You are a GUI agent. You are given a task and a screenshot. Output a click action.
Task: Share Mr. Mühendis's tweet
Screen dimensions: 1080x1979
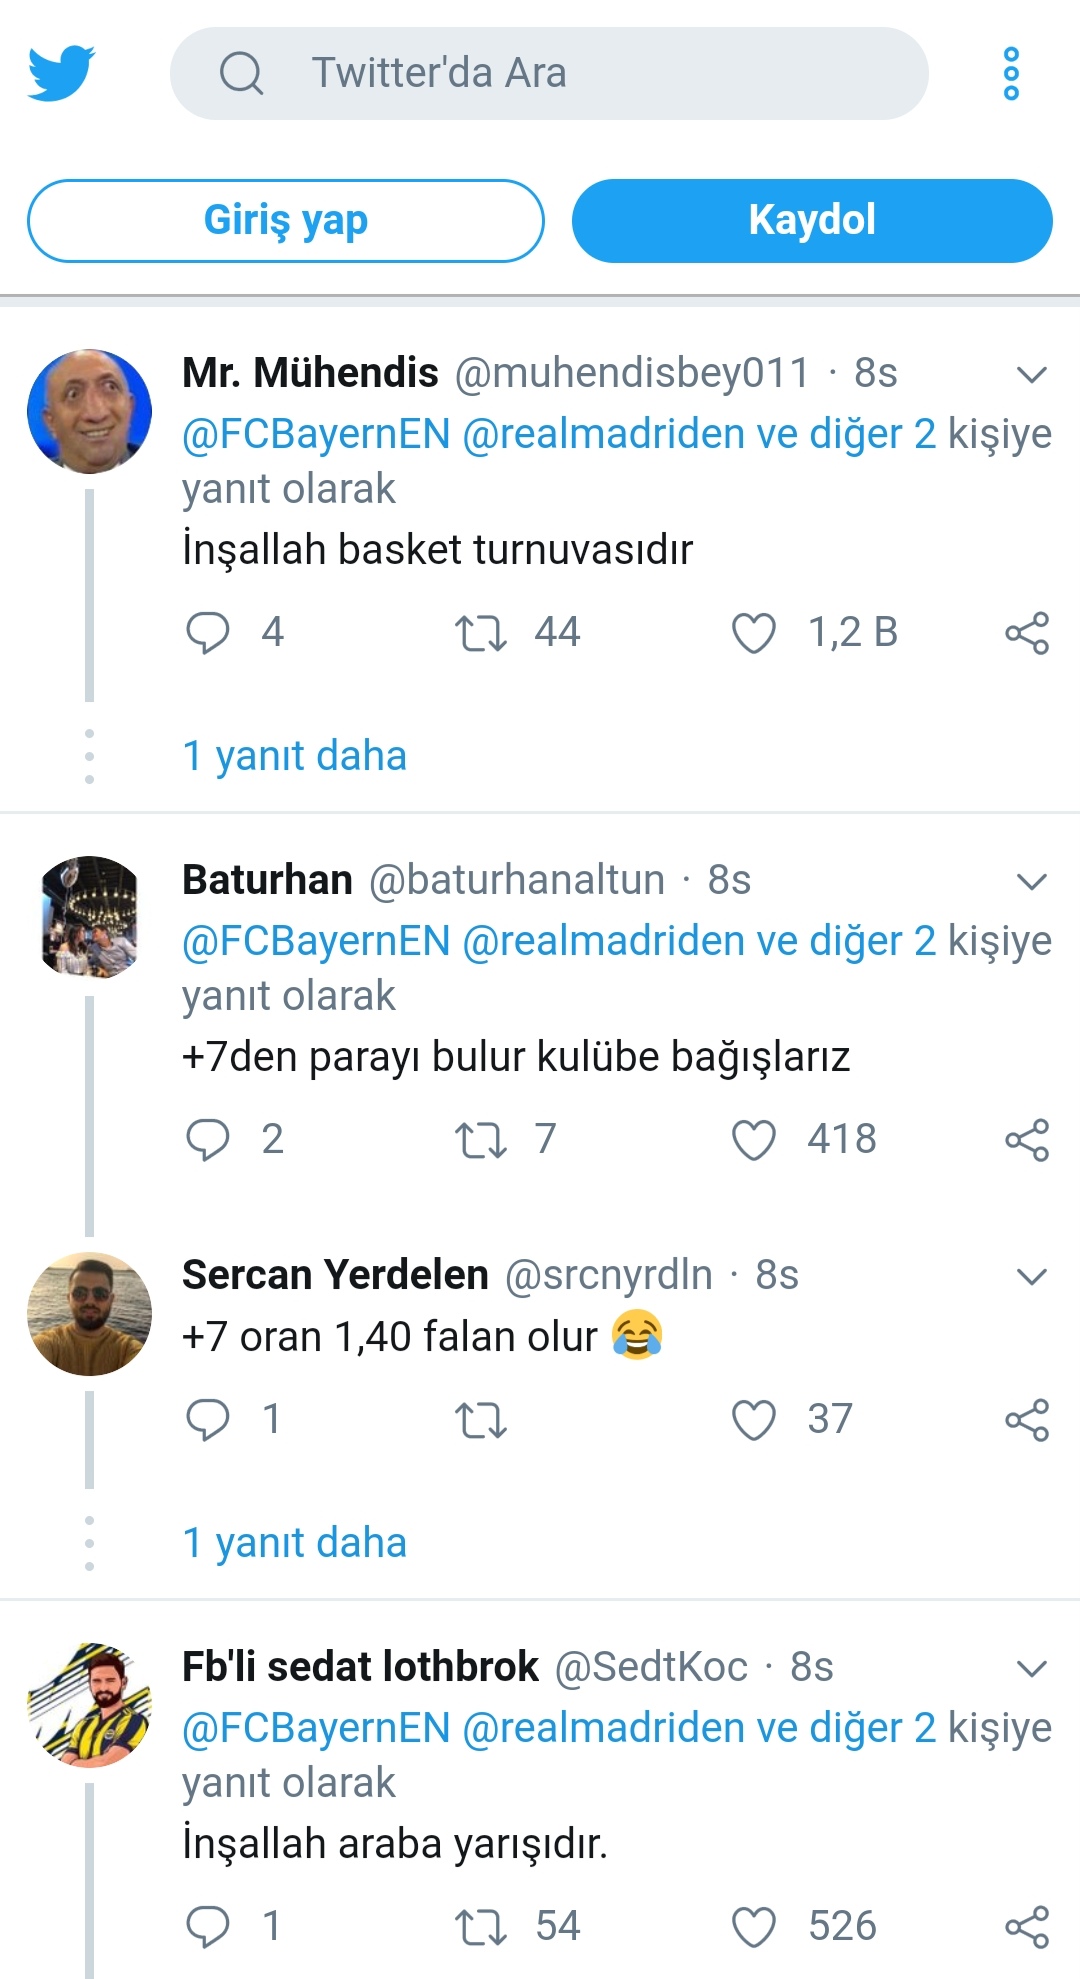tap(1027, 633)
